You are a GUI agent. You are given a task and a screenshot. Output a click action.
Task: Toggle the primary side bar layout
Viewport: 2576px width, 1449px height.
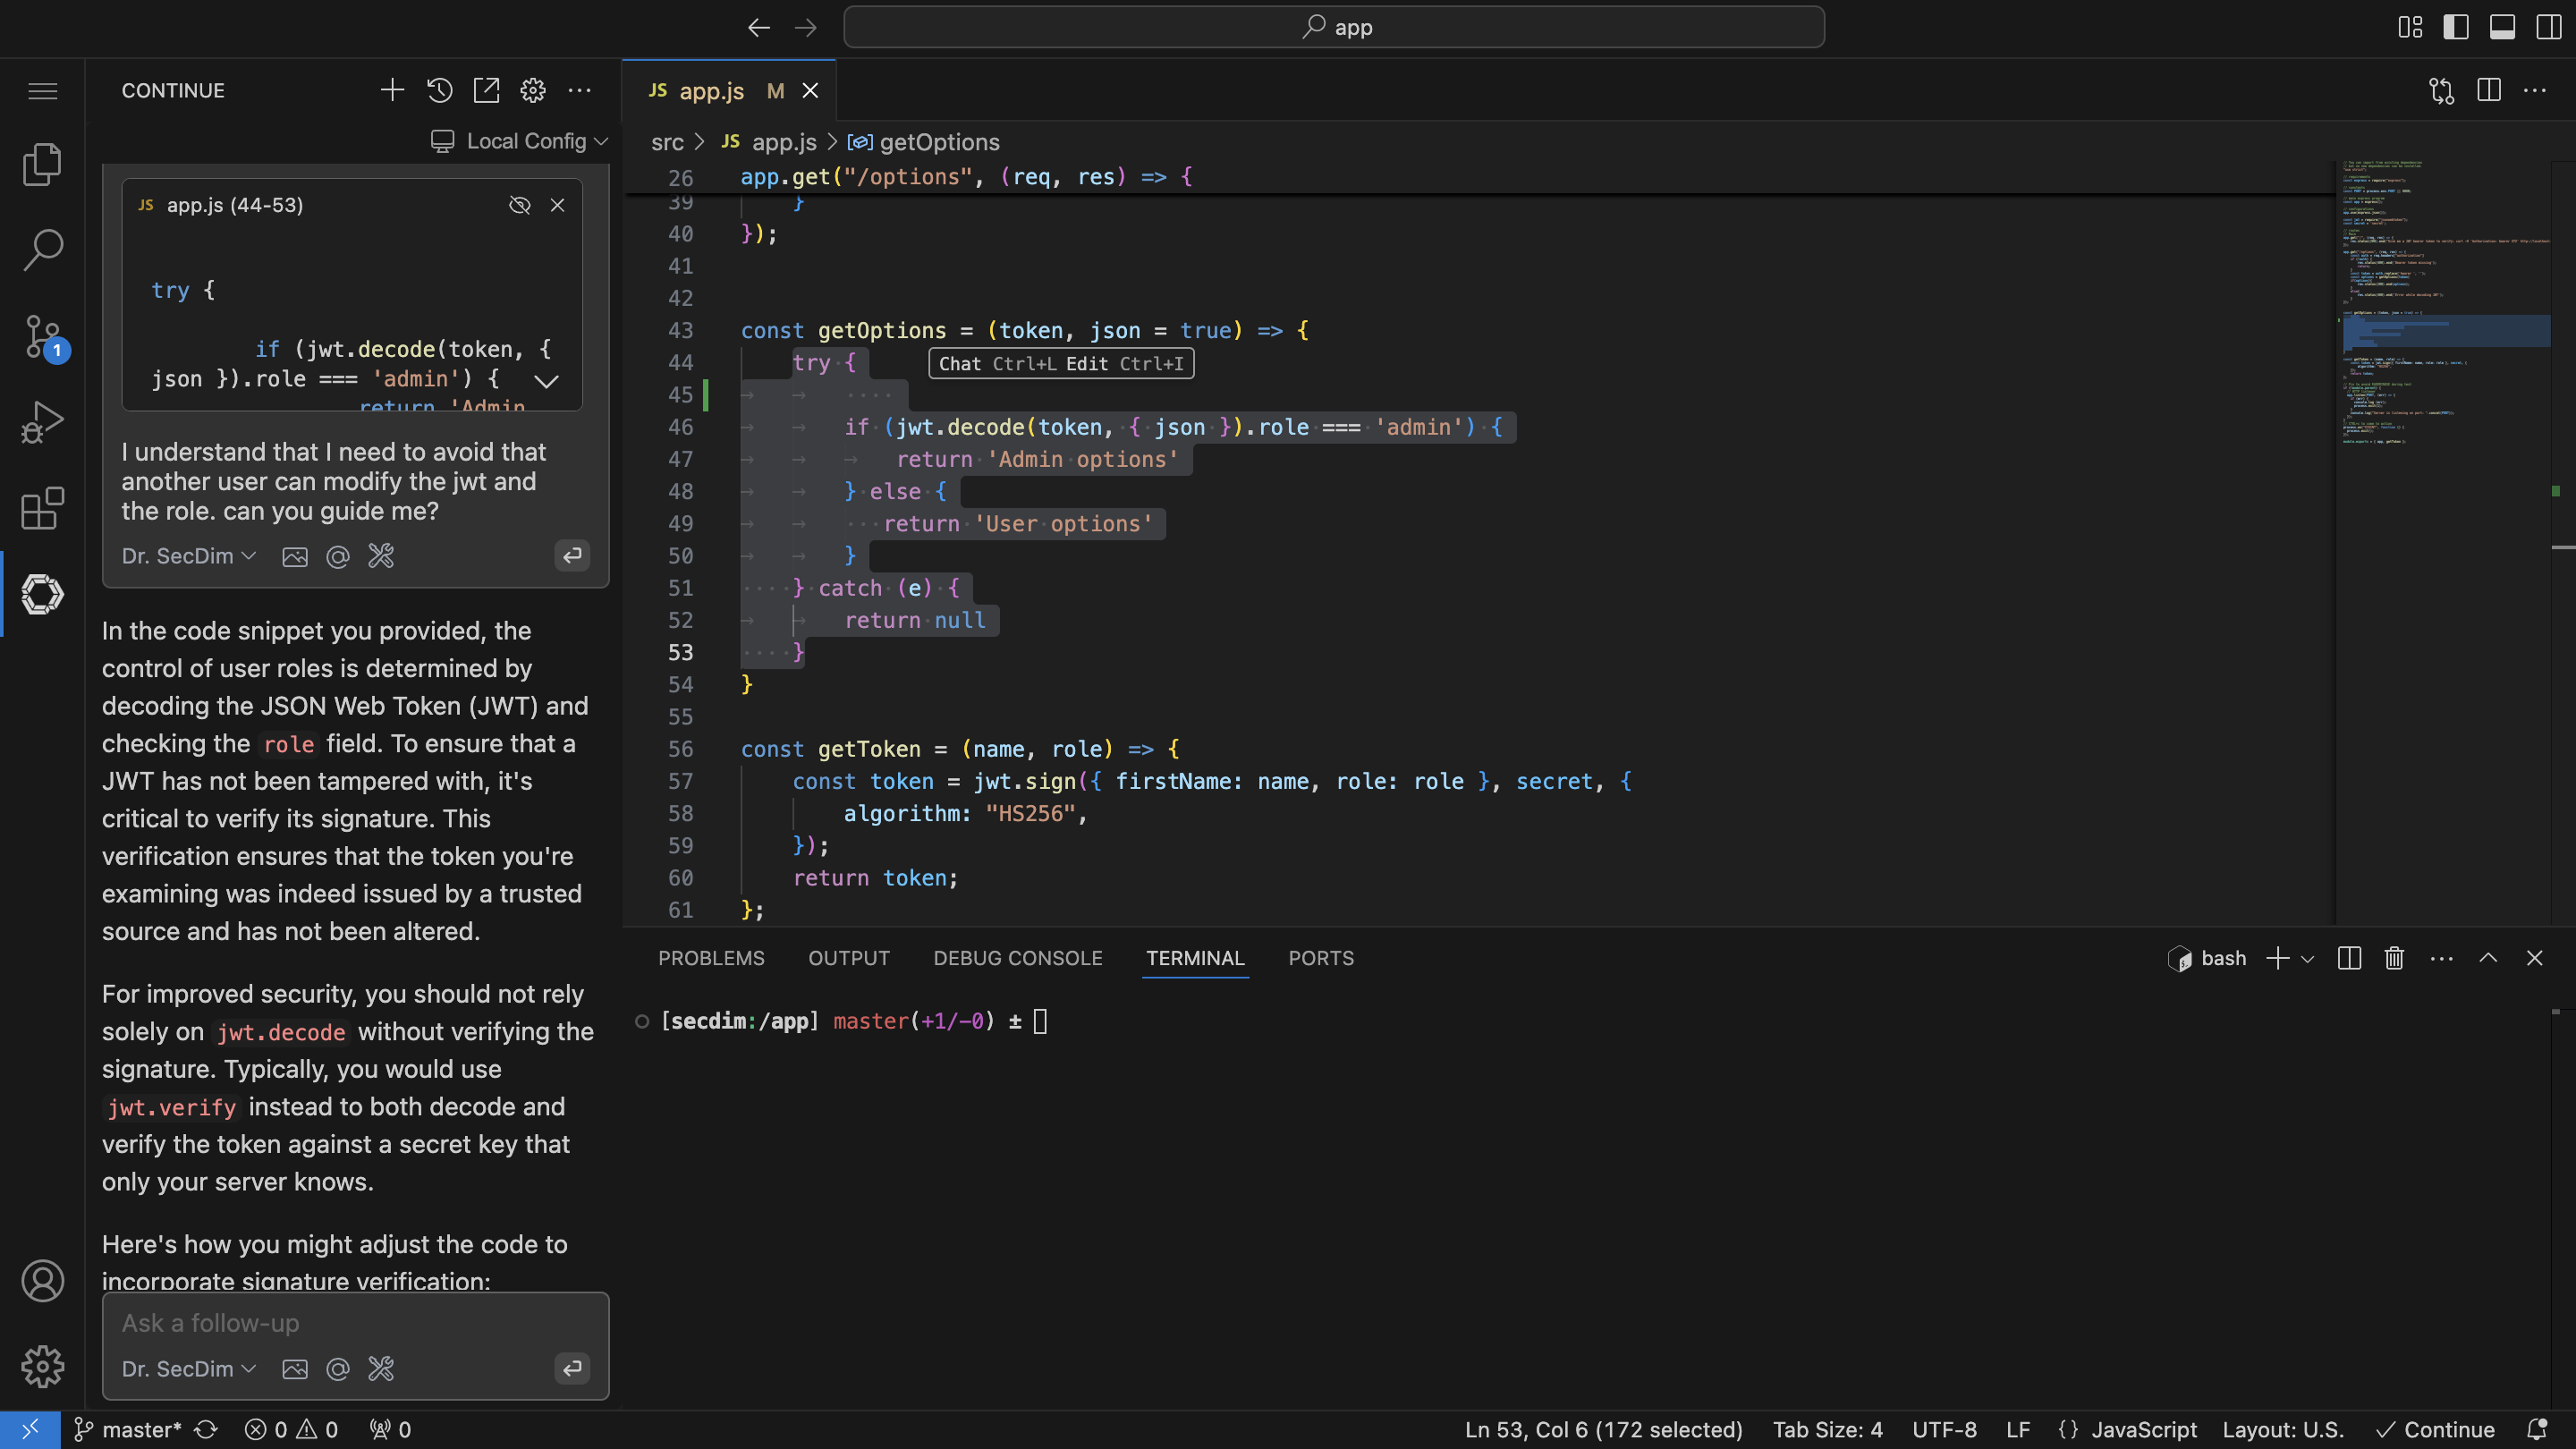coord(2455,27)
